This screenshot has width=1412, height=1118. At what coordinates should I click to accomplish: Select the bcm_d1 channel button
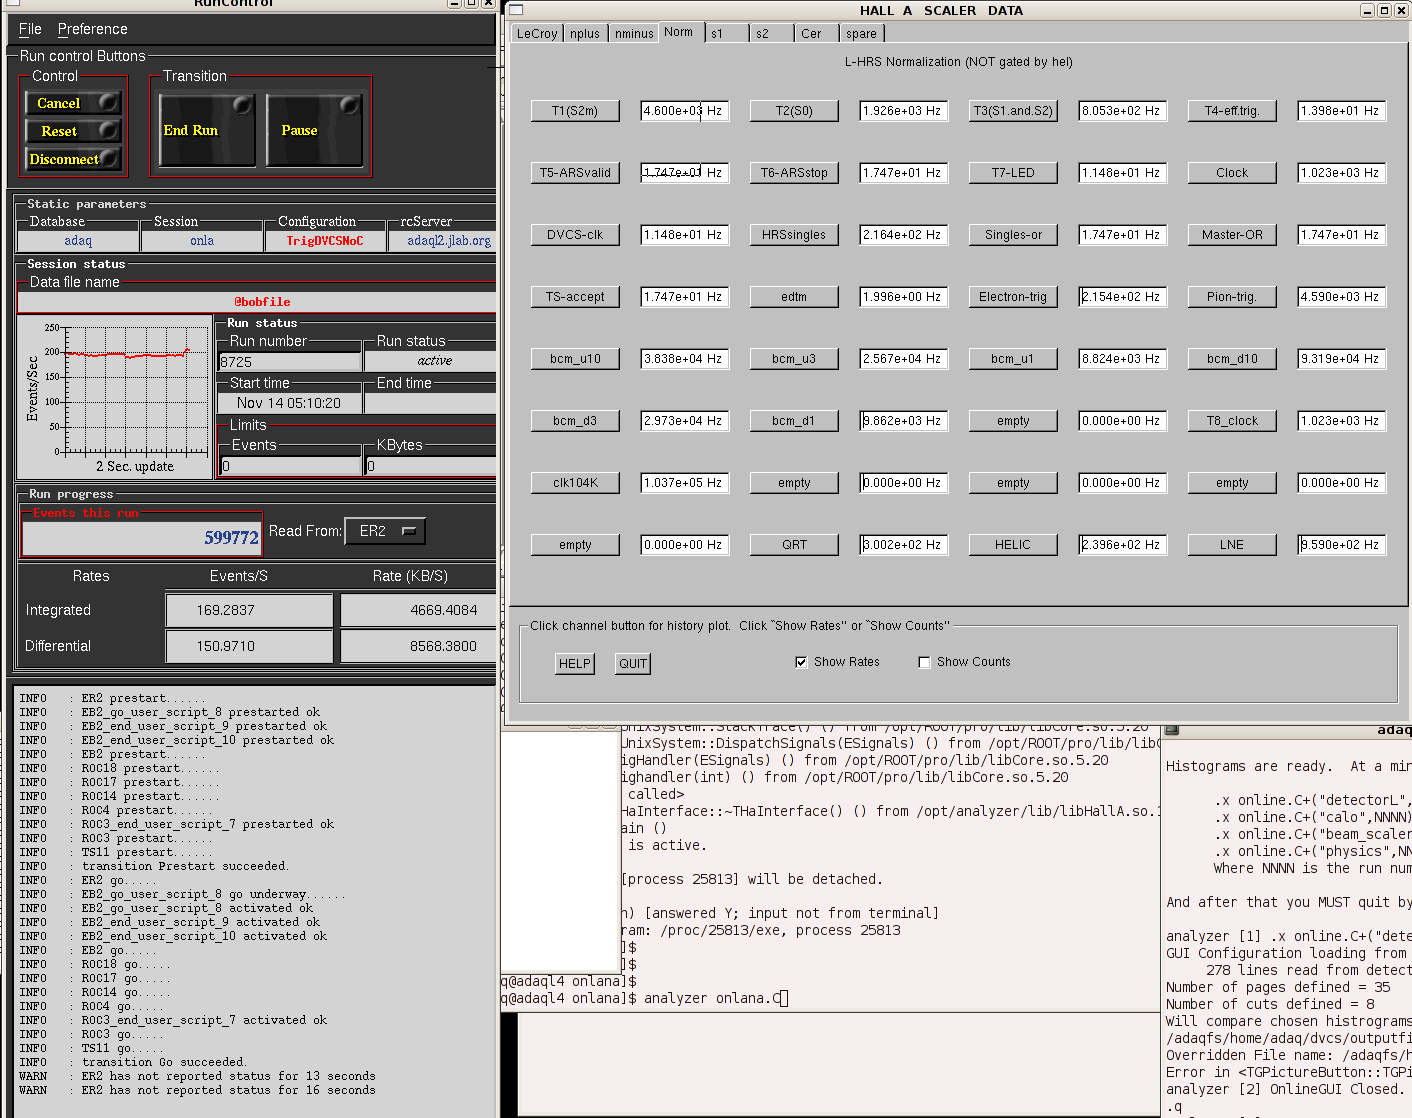[794, 421]
